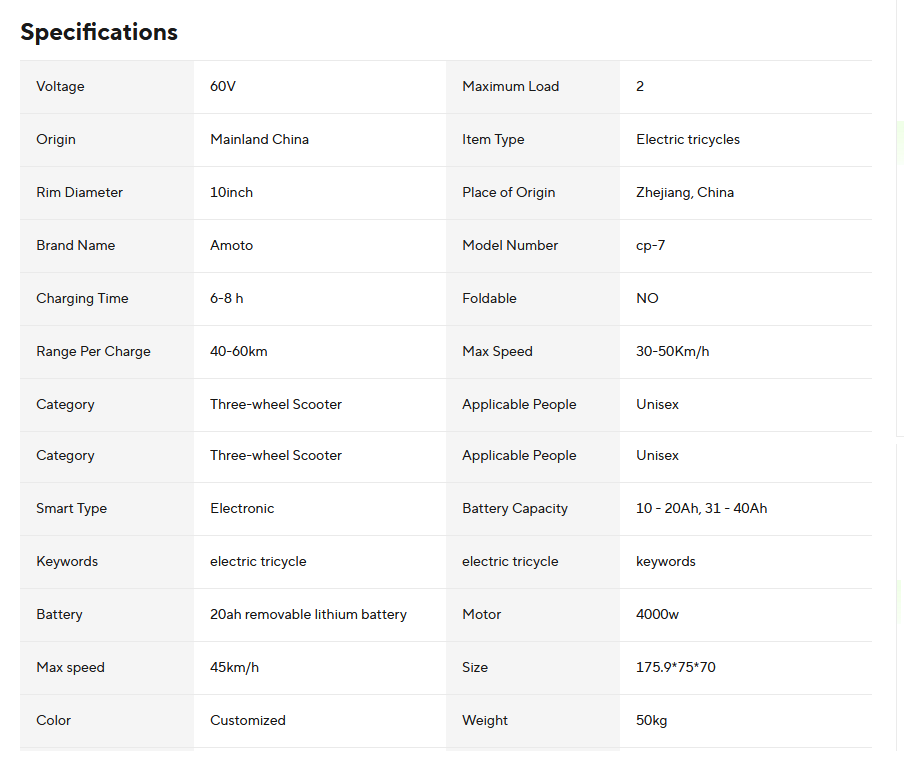Click the 60V voltage value

[223, 86]
